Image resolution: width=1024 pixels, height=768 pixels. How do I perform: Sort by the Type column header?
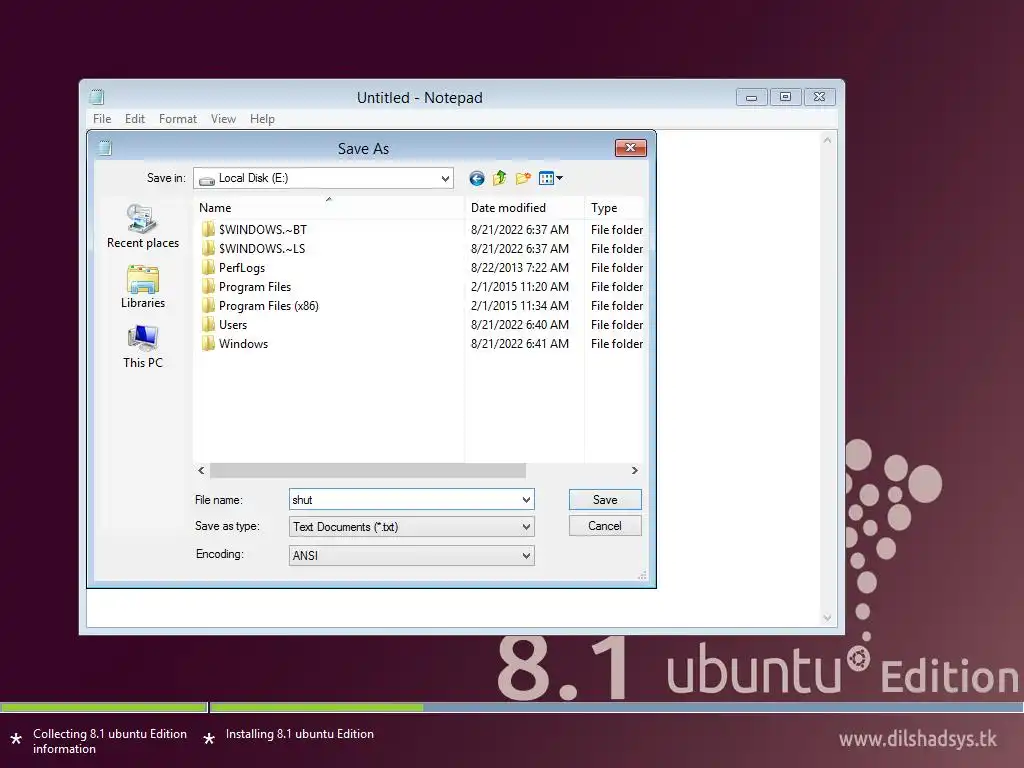coord(614,208)
